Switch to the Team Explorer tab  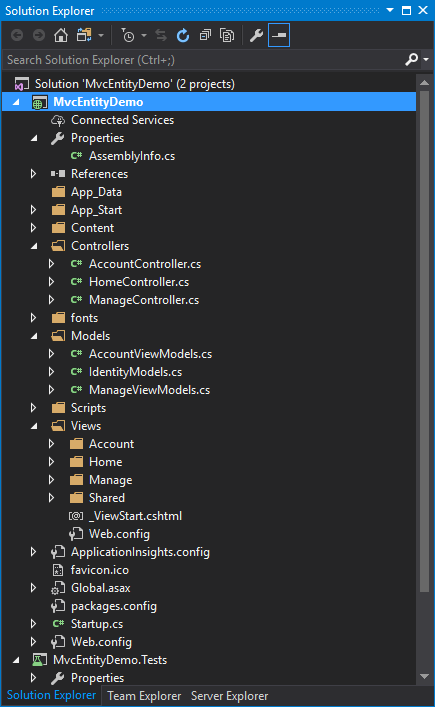(x=144, y=696)
